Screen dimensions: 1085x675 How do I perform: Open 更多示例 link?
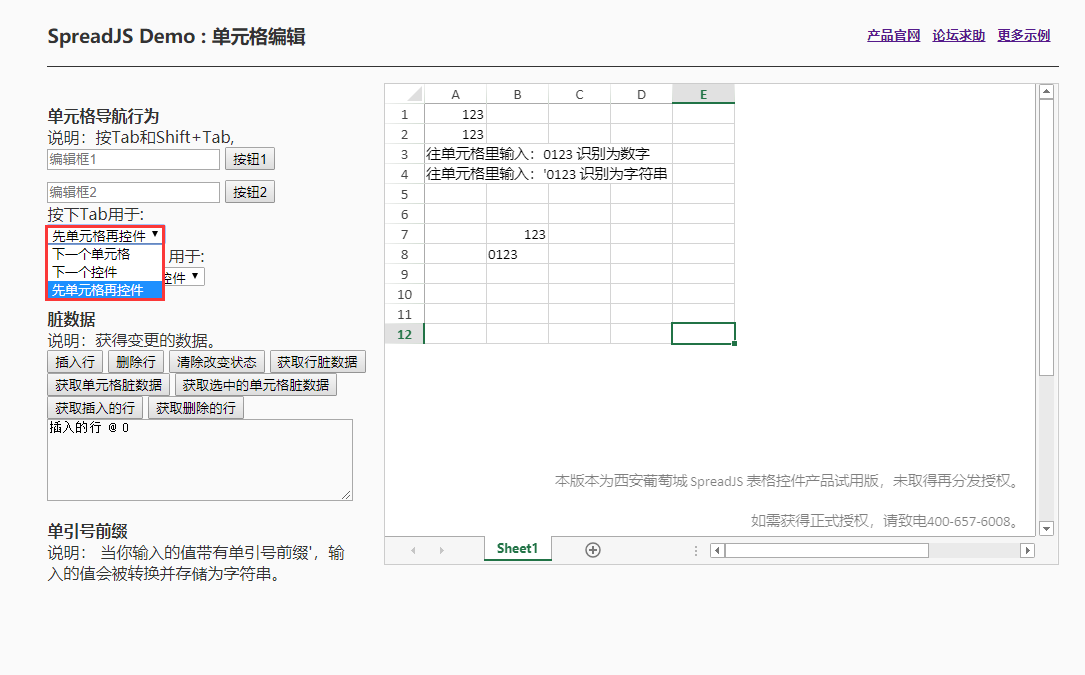(1023, 35)
